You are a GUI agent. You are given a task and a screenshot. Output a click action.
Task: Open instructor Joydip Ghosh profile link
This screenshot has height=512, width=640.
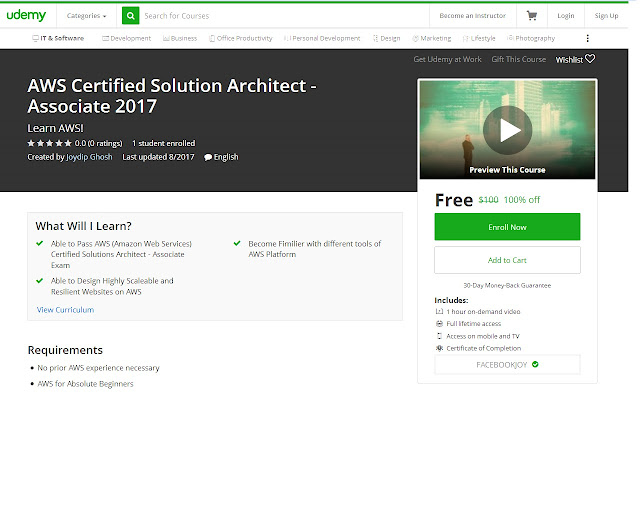pyautogui.click(x=89, y=157)
